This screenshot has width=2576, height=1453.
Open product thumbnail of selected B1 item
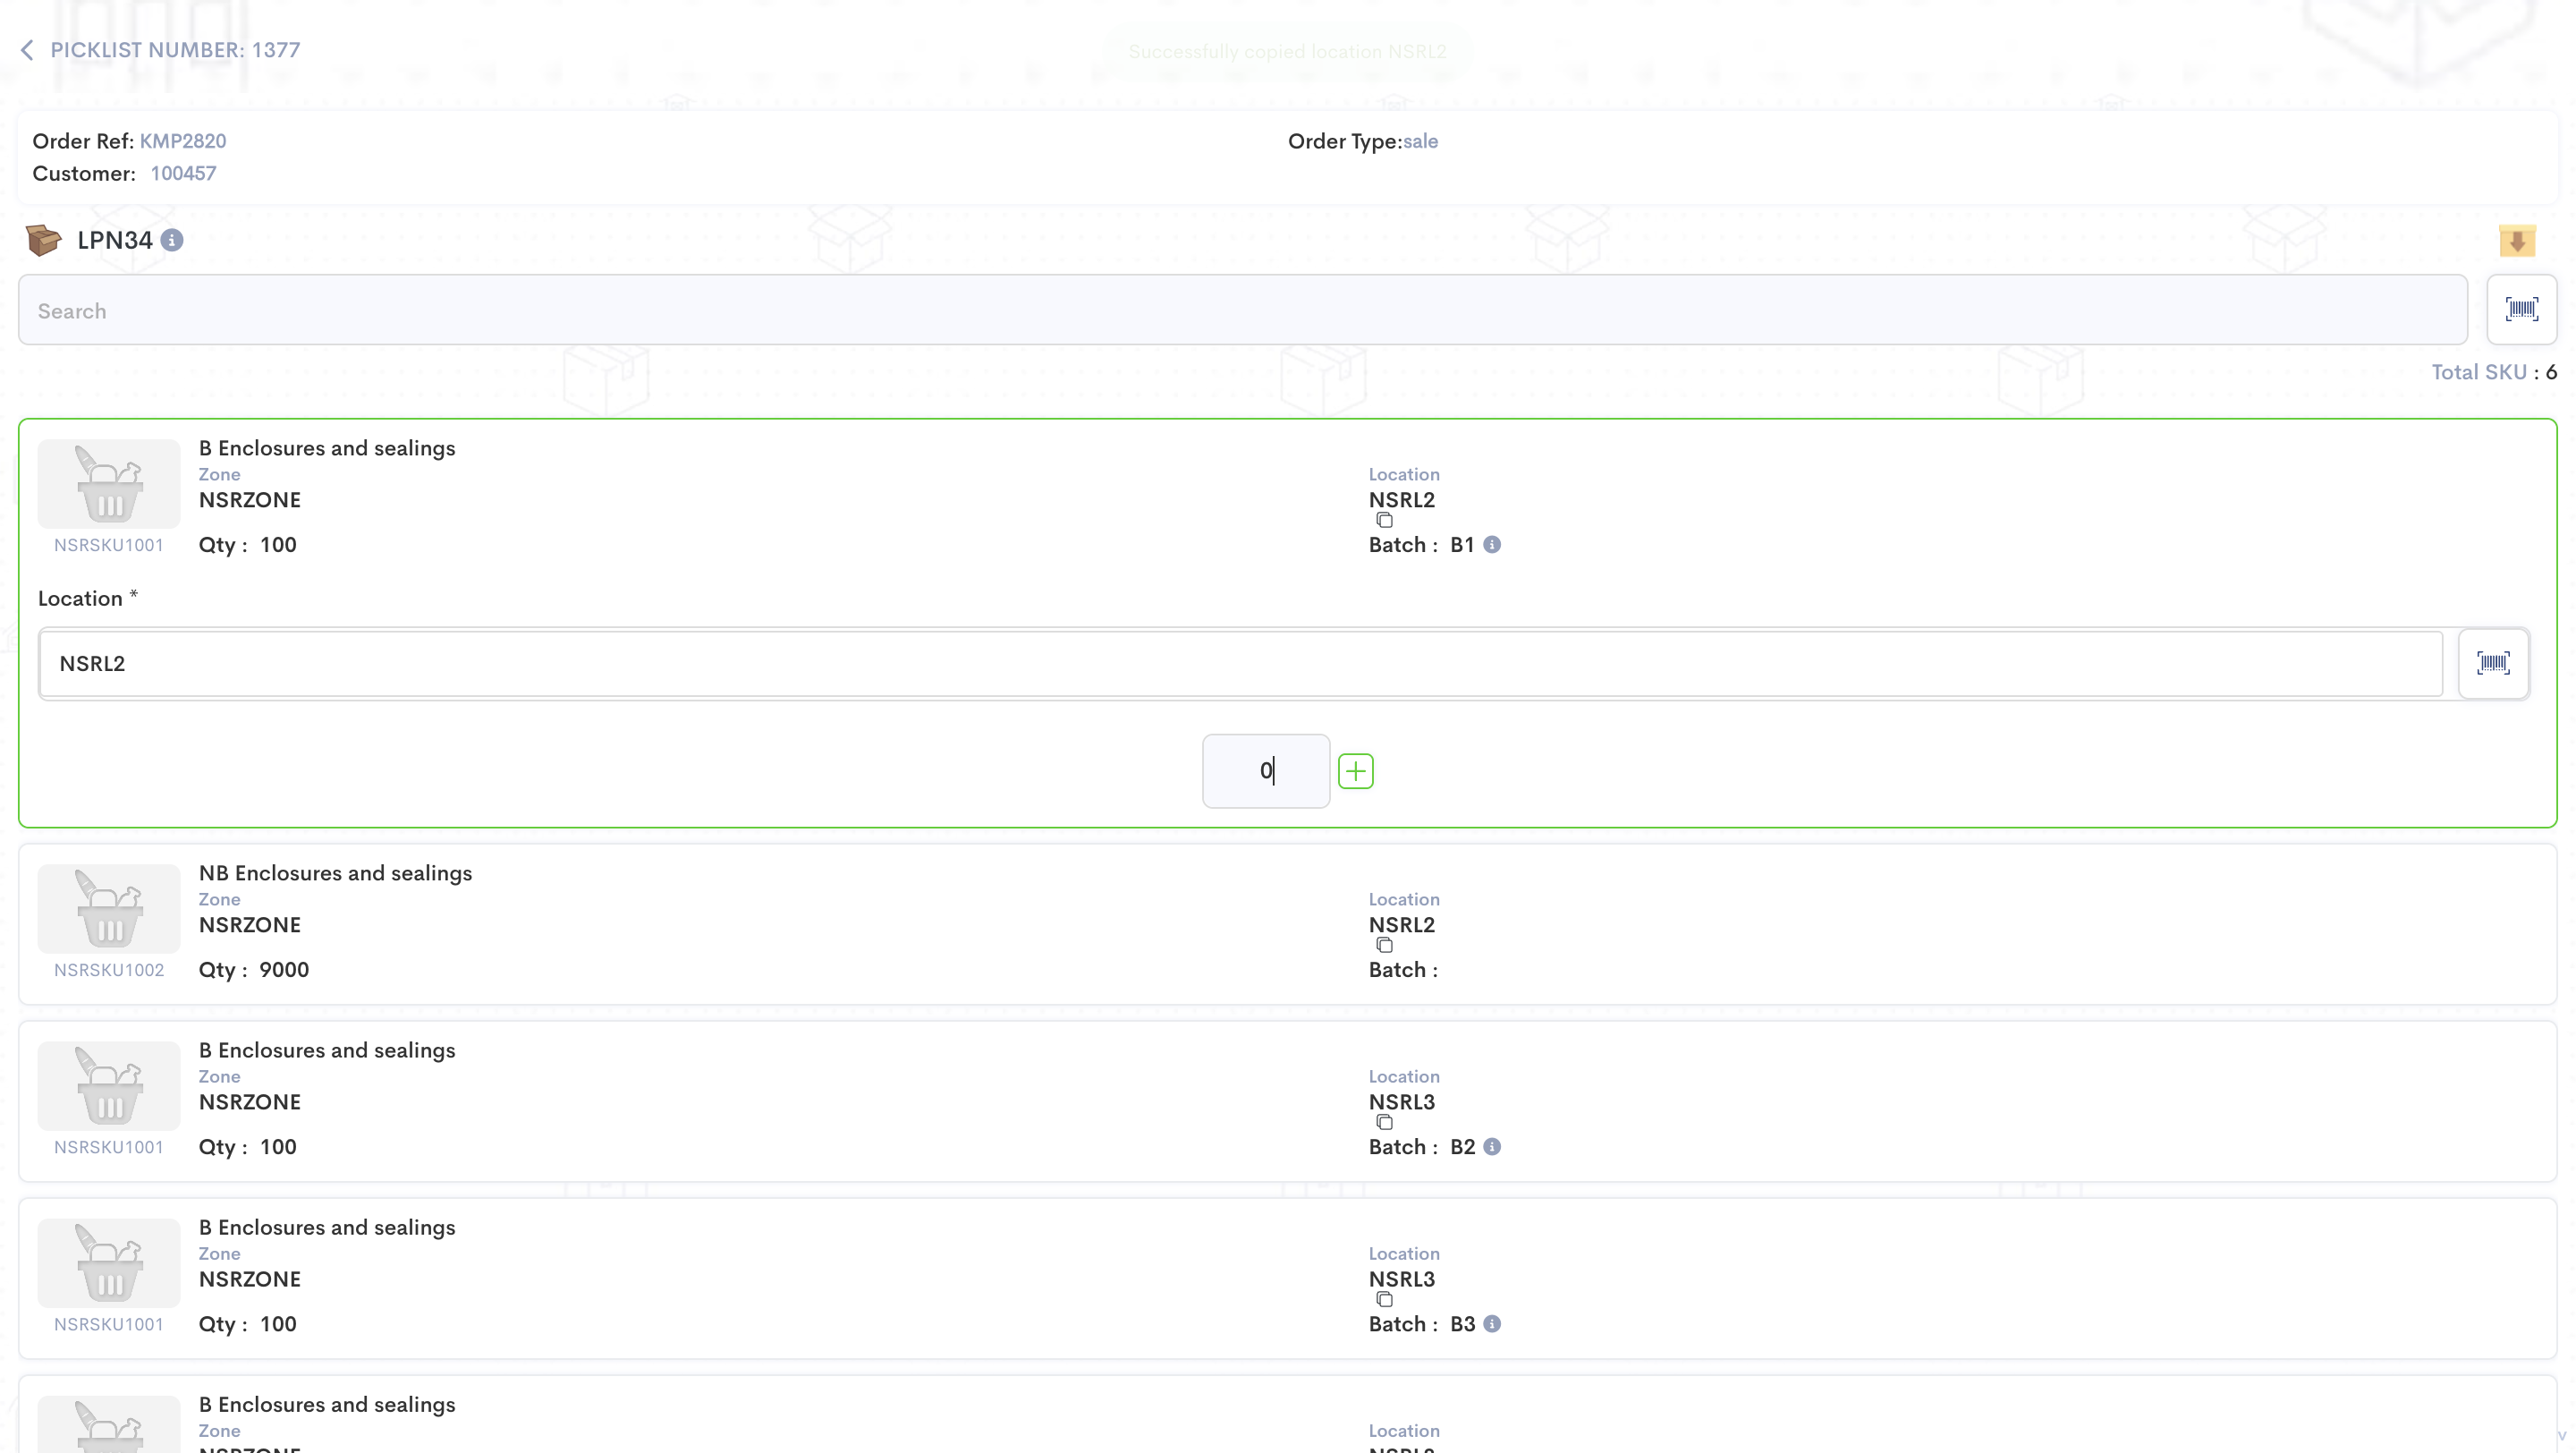(109, 484)
